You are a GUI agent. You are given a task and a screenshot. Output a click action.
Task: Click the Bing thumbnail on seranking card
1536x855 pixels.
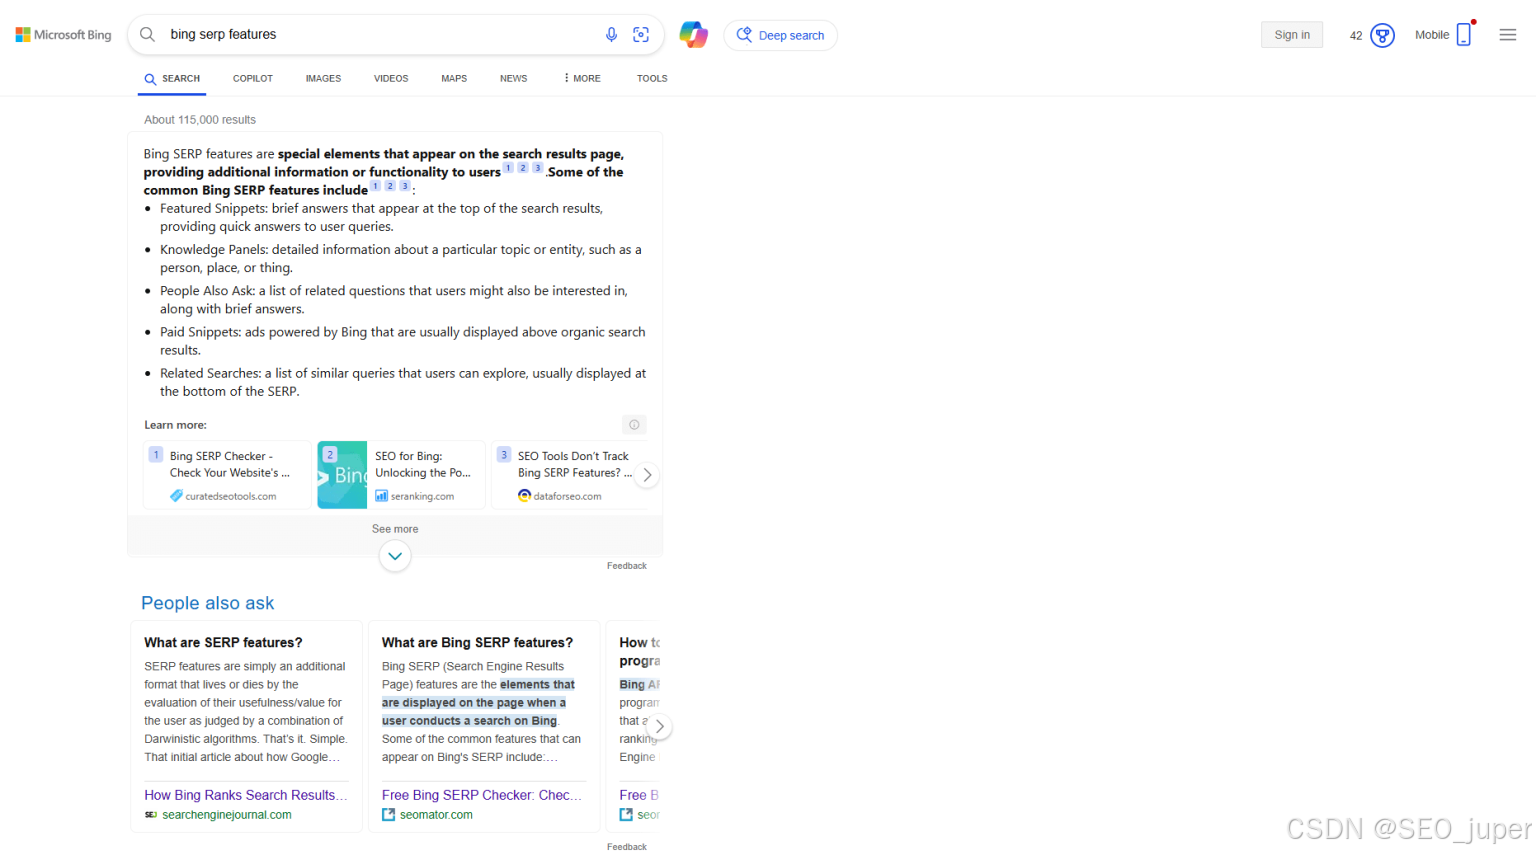(342, 475)
